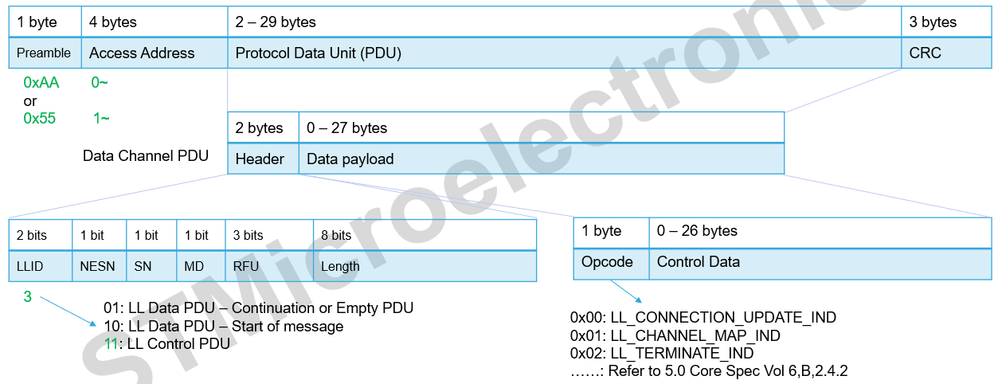
Task: Click the green 0xAA preamble value
Action: pos(41,83)
